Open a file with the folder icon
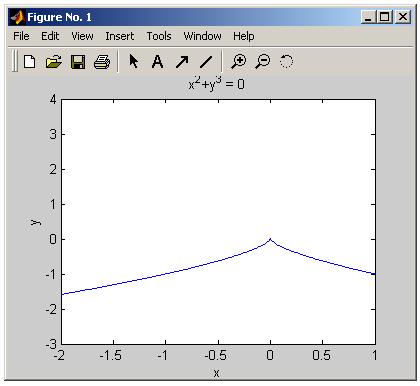This screenshot has height=386, width=420. click(x=54, y=62)
